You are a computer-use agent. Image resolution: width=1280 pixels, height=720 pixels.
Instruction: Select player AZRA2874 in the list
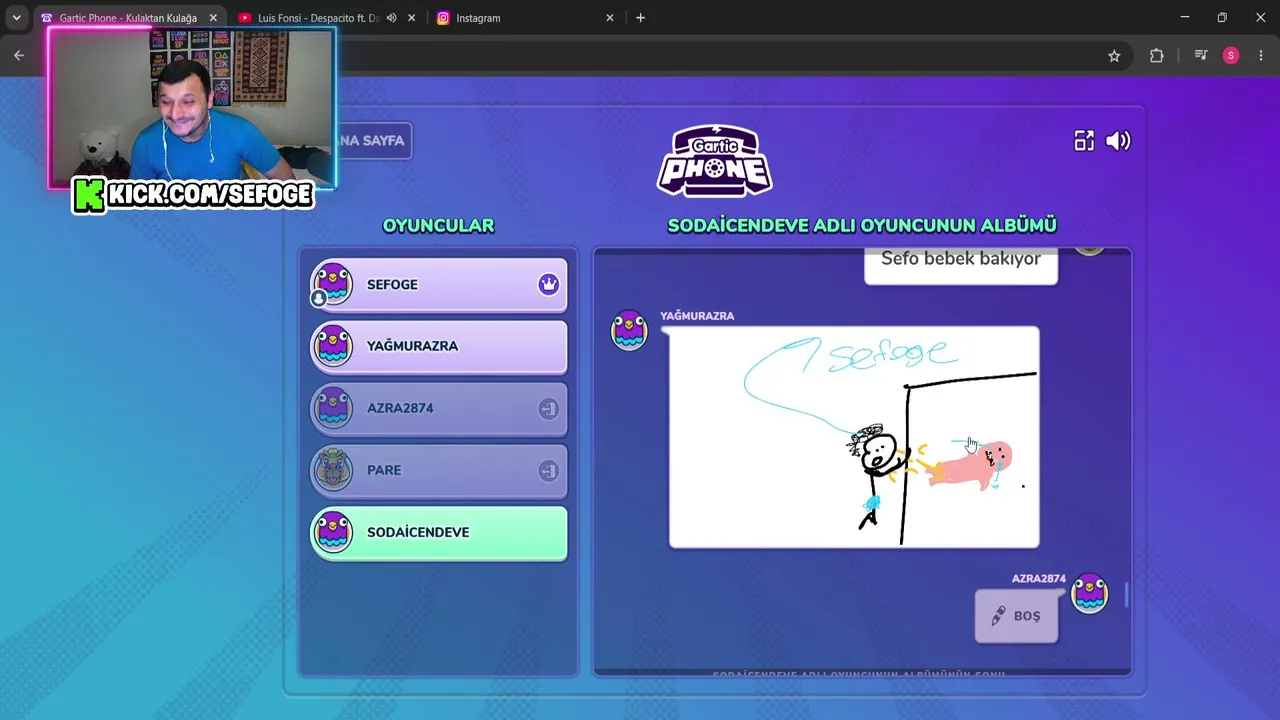tap(438, 409)
